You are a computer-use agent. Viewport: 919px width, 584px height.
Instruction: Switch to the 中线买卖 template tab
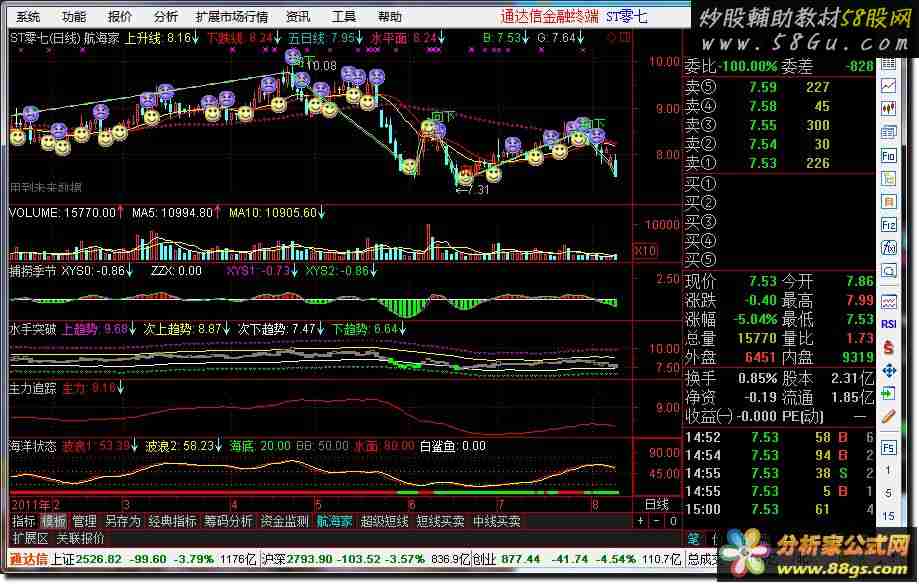497,521
